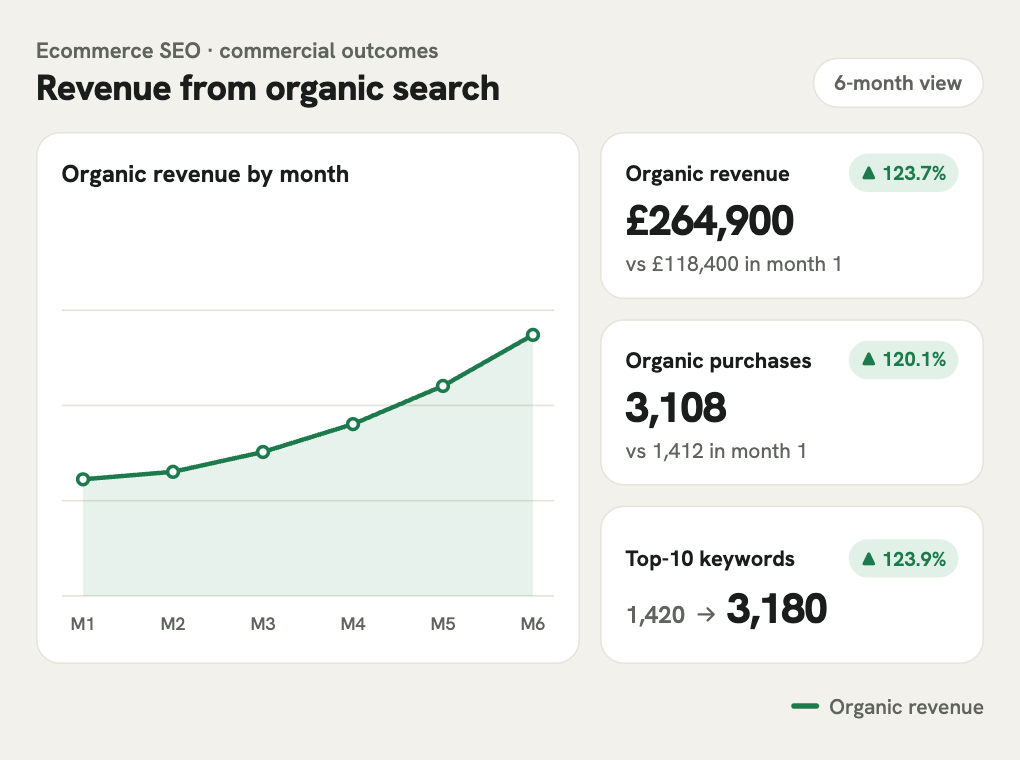Viewport: 1020px width, 760px height.
Task: Click the 3,180 keywords value
Action: click(777, 609)
